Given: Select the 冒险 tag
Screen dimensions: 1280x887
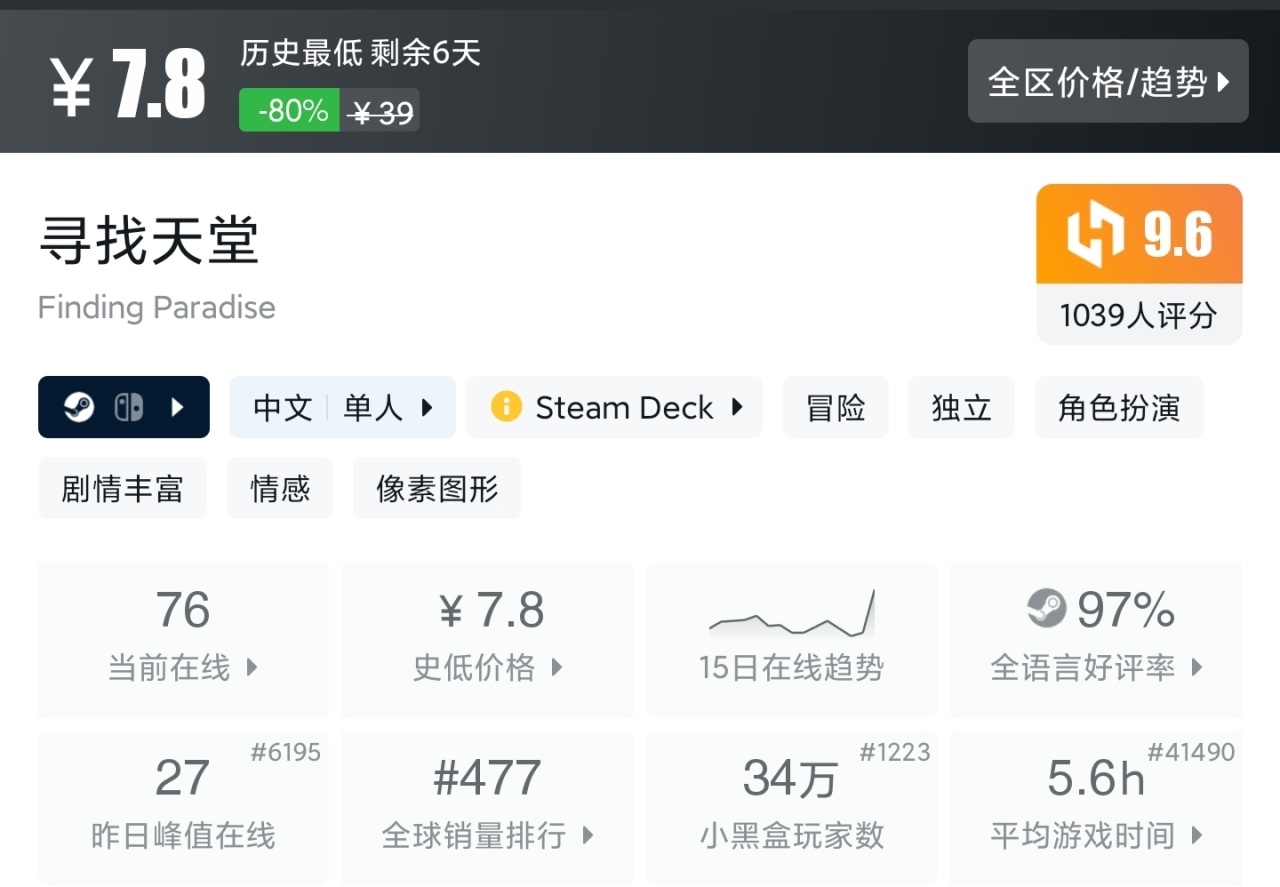Looking at the screenshot, I should [x=835, y=408].
